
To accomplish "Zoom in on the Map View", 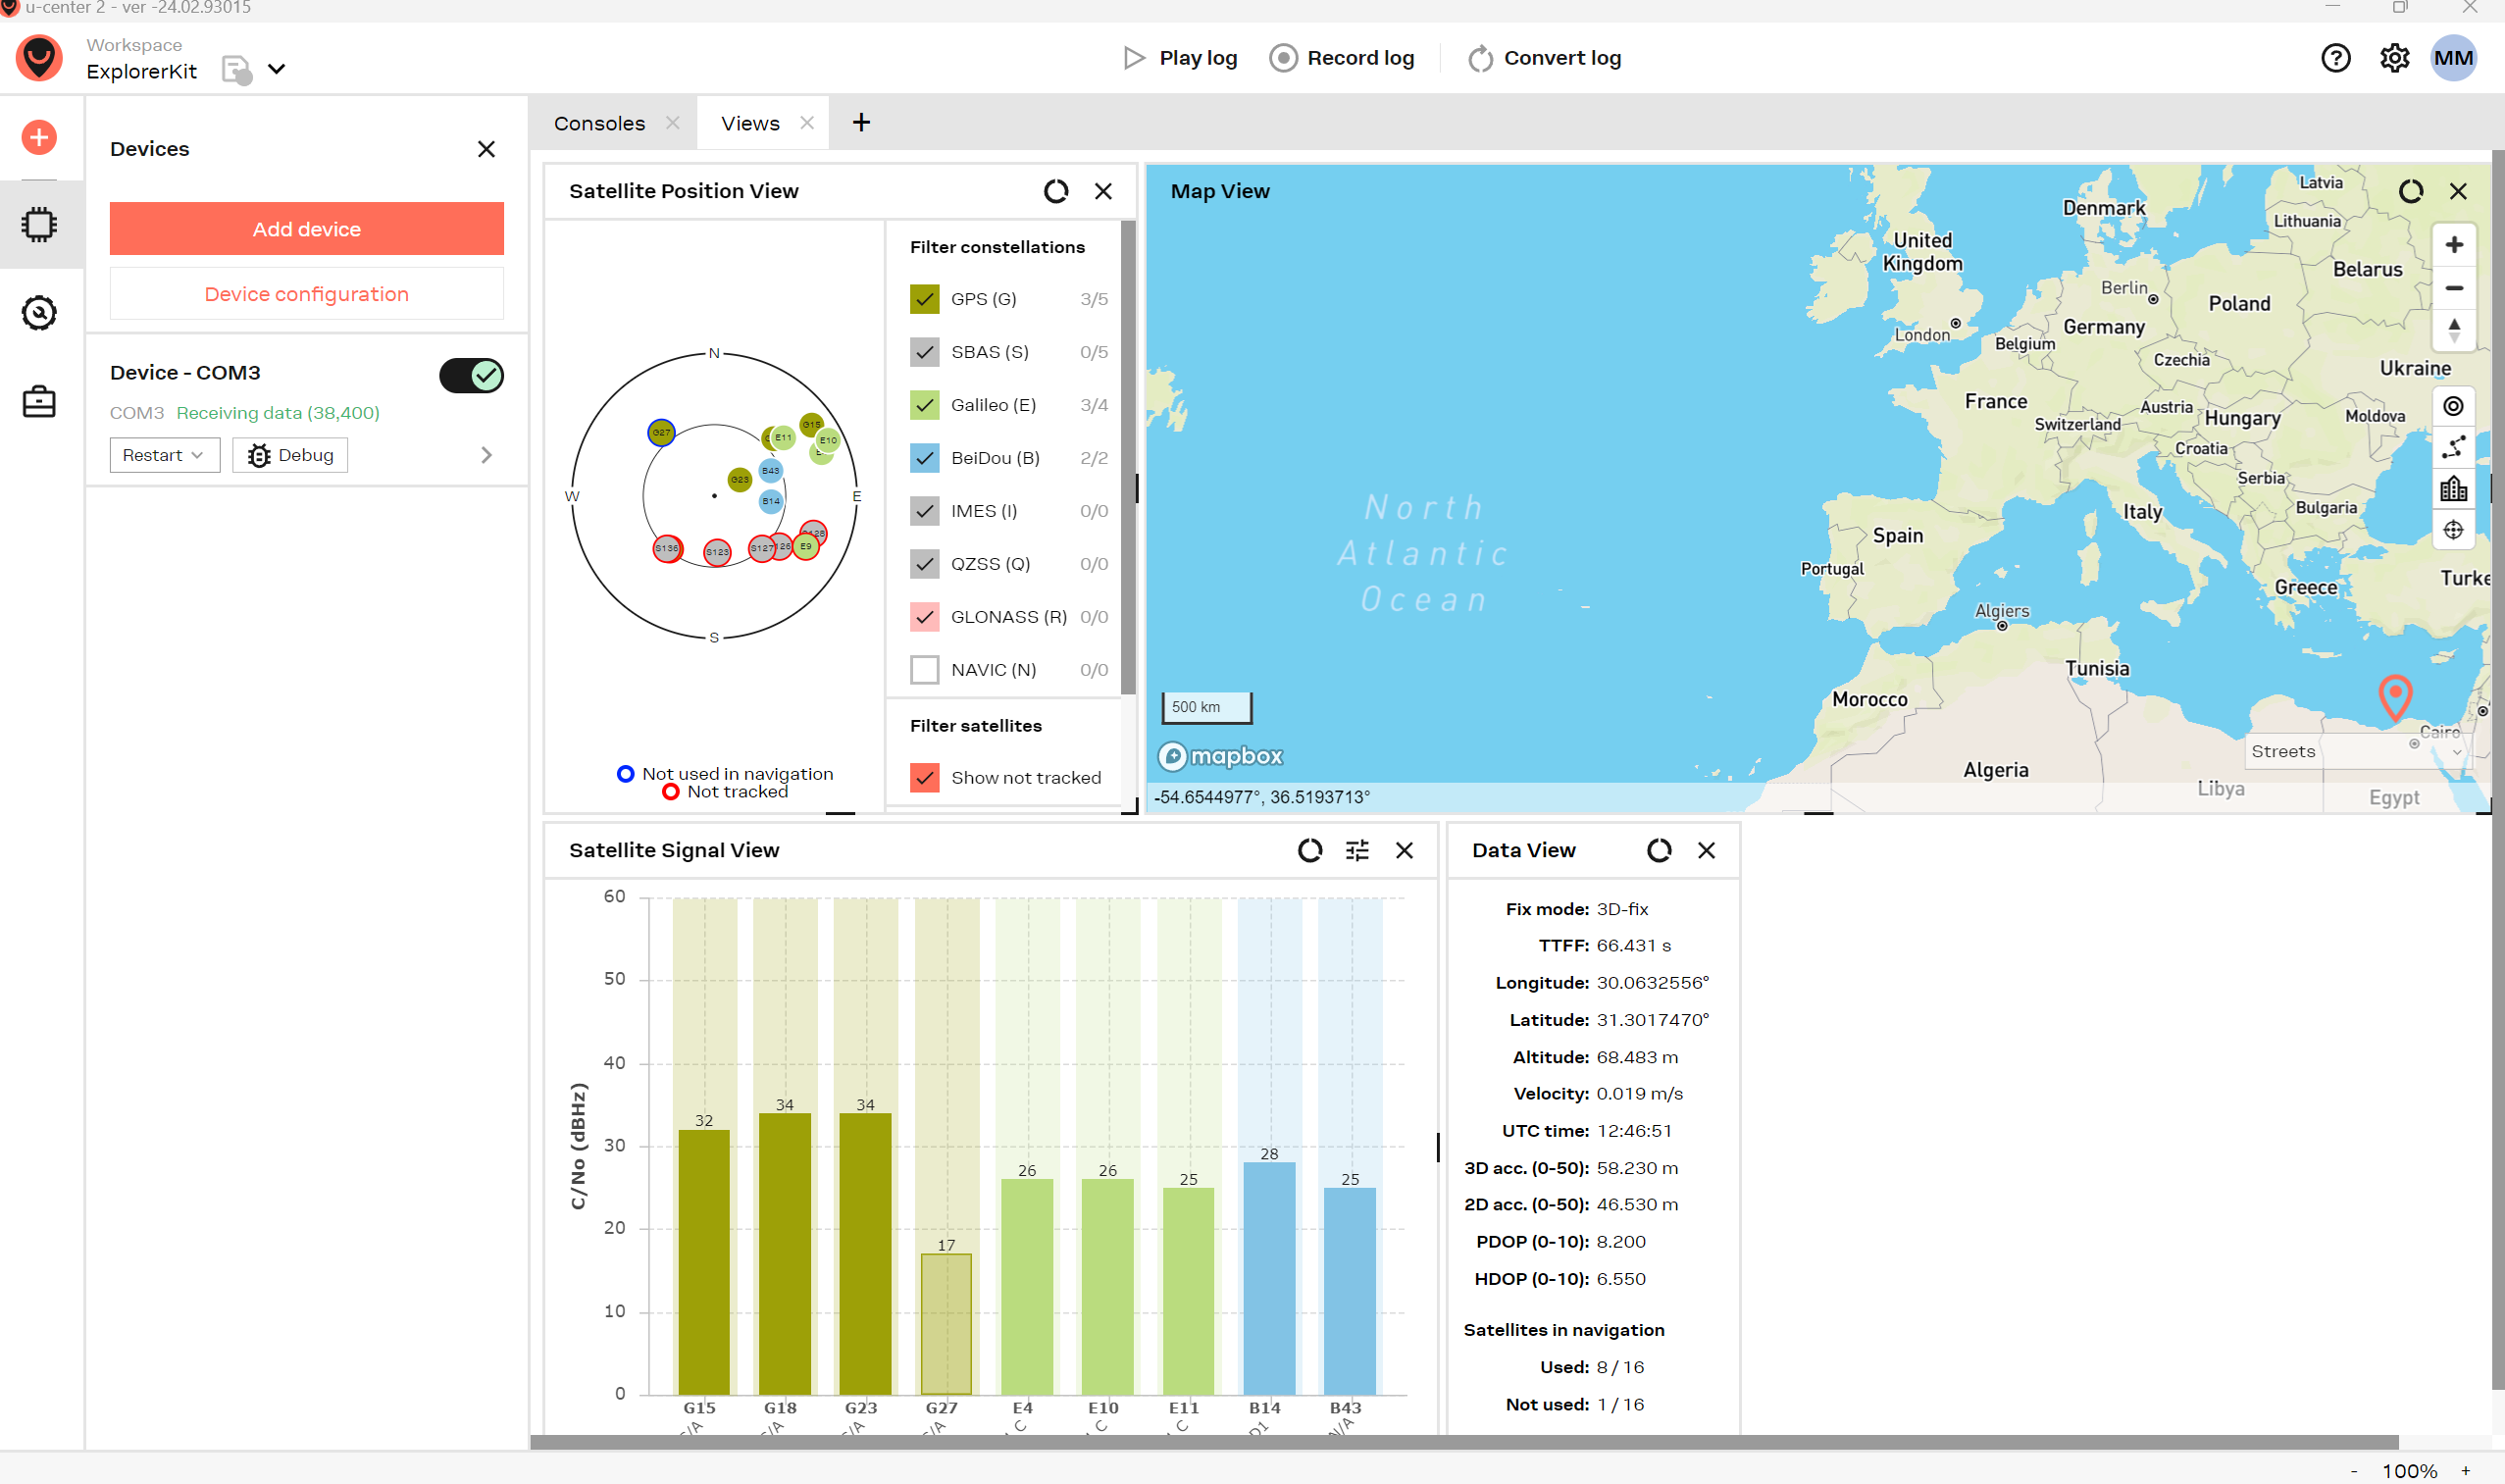I will tap(2455, 243).
